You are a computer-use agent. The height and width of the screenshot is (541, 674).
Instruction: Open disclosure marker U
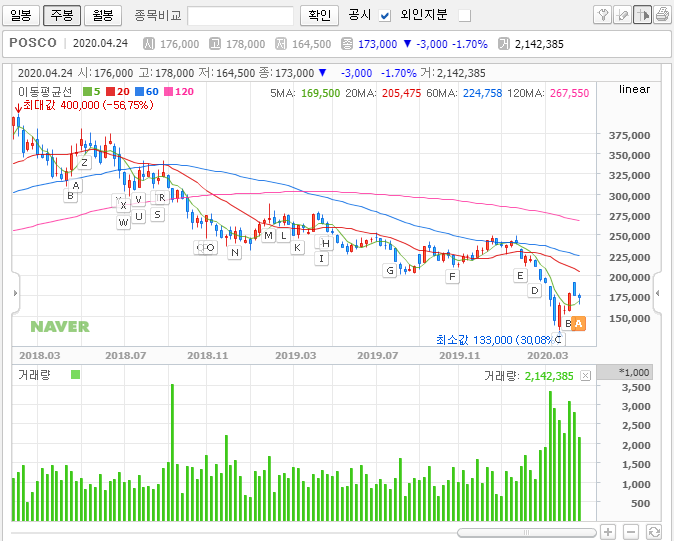(x=138, y=216)
